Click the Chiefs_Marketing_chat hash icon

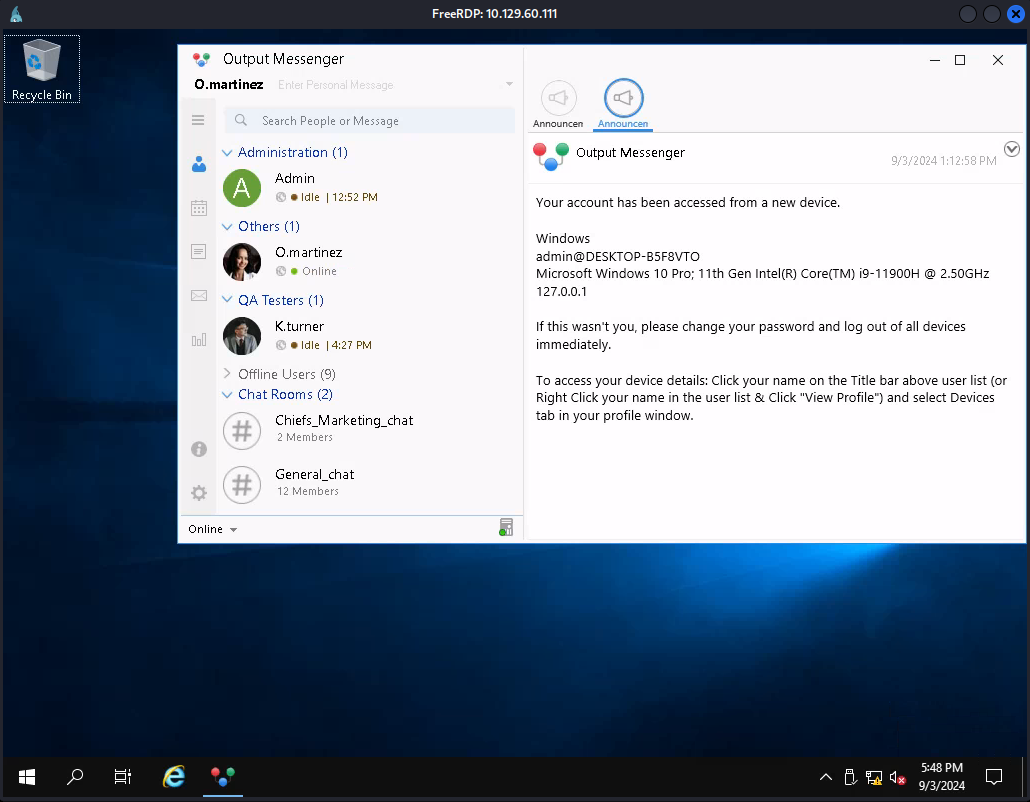pos(242,431)
